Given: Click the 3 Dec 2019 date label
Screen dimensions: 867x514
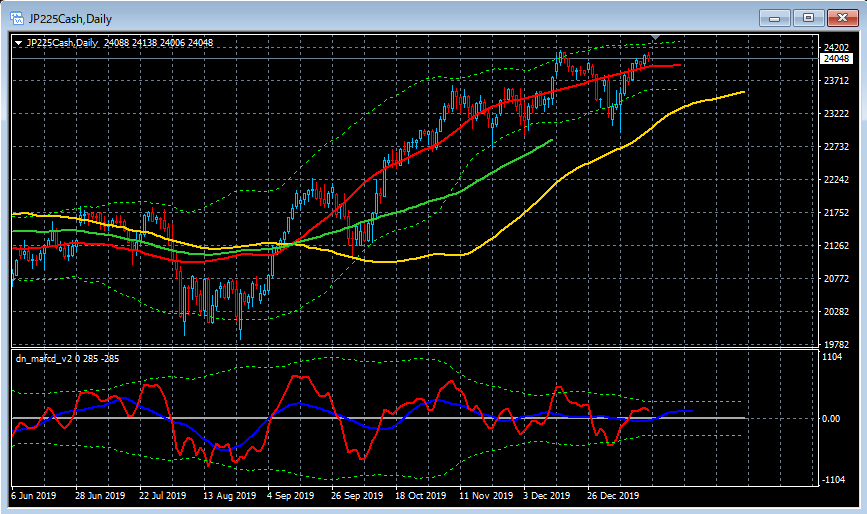Looking at the screenshot, I should click(547, 496).
